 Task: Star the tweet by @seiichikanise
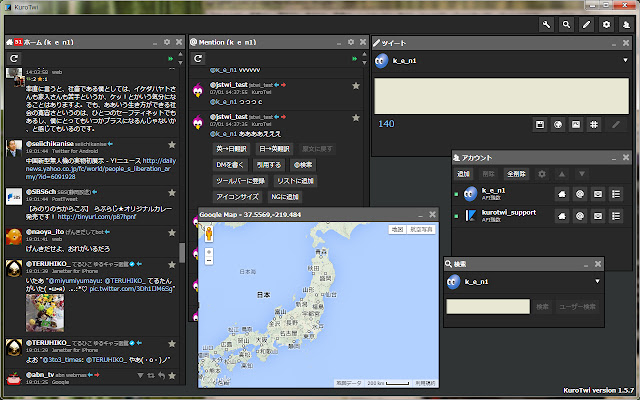[x=173, y=145]
